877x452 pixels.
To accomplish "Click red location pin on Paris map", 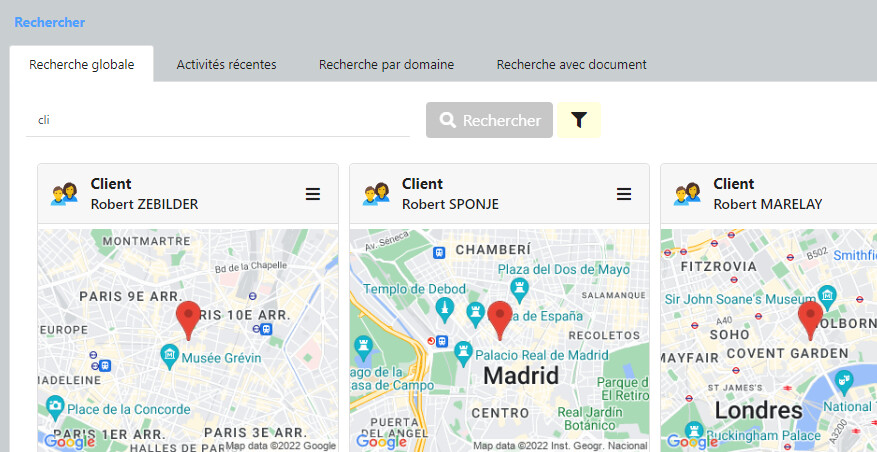I will (188, 321).
